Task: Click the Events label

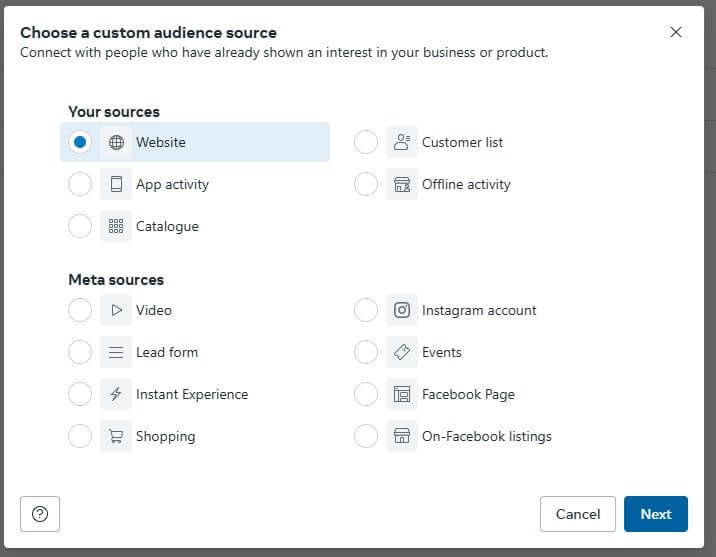Action: pyautogui.click(x=442, y=352)
